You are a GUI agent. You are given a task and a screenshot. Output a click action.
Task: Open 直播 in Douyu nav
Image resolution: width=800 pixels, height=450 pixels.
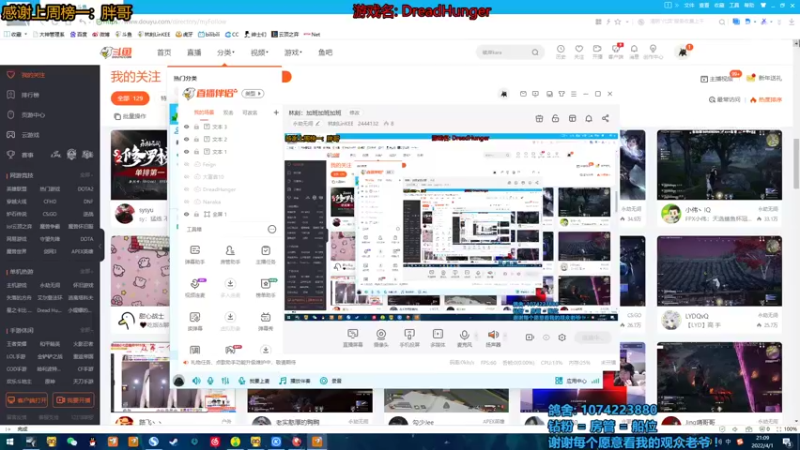194,53
